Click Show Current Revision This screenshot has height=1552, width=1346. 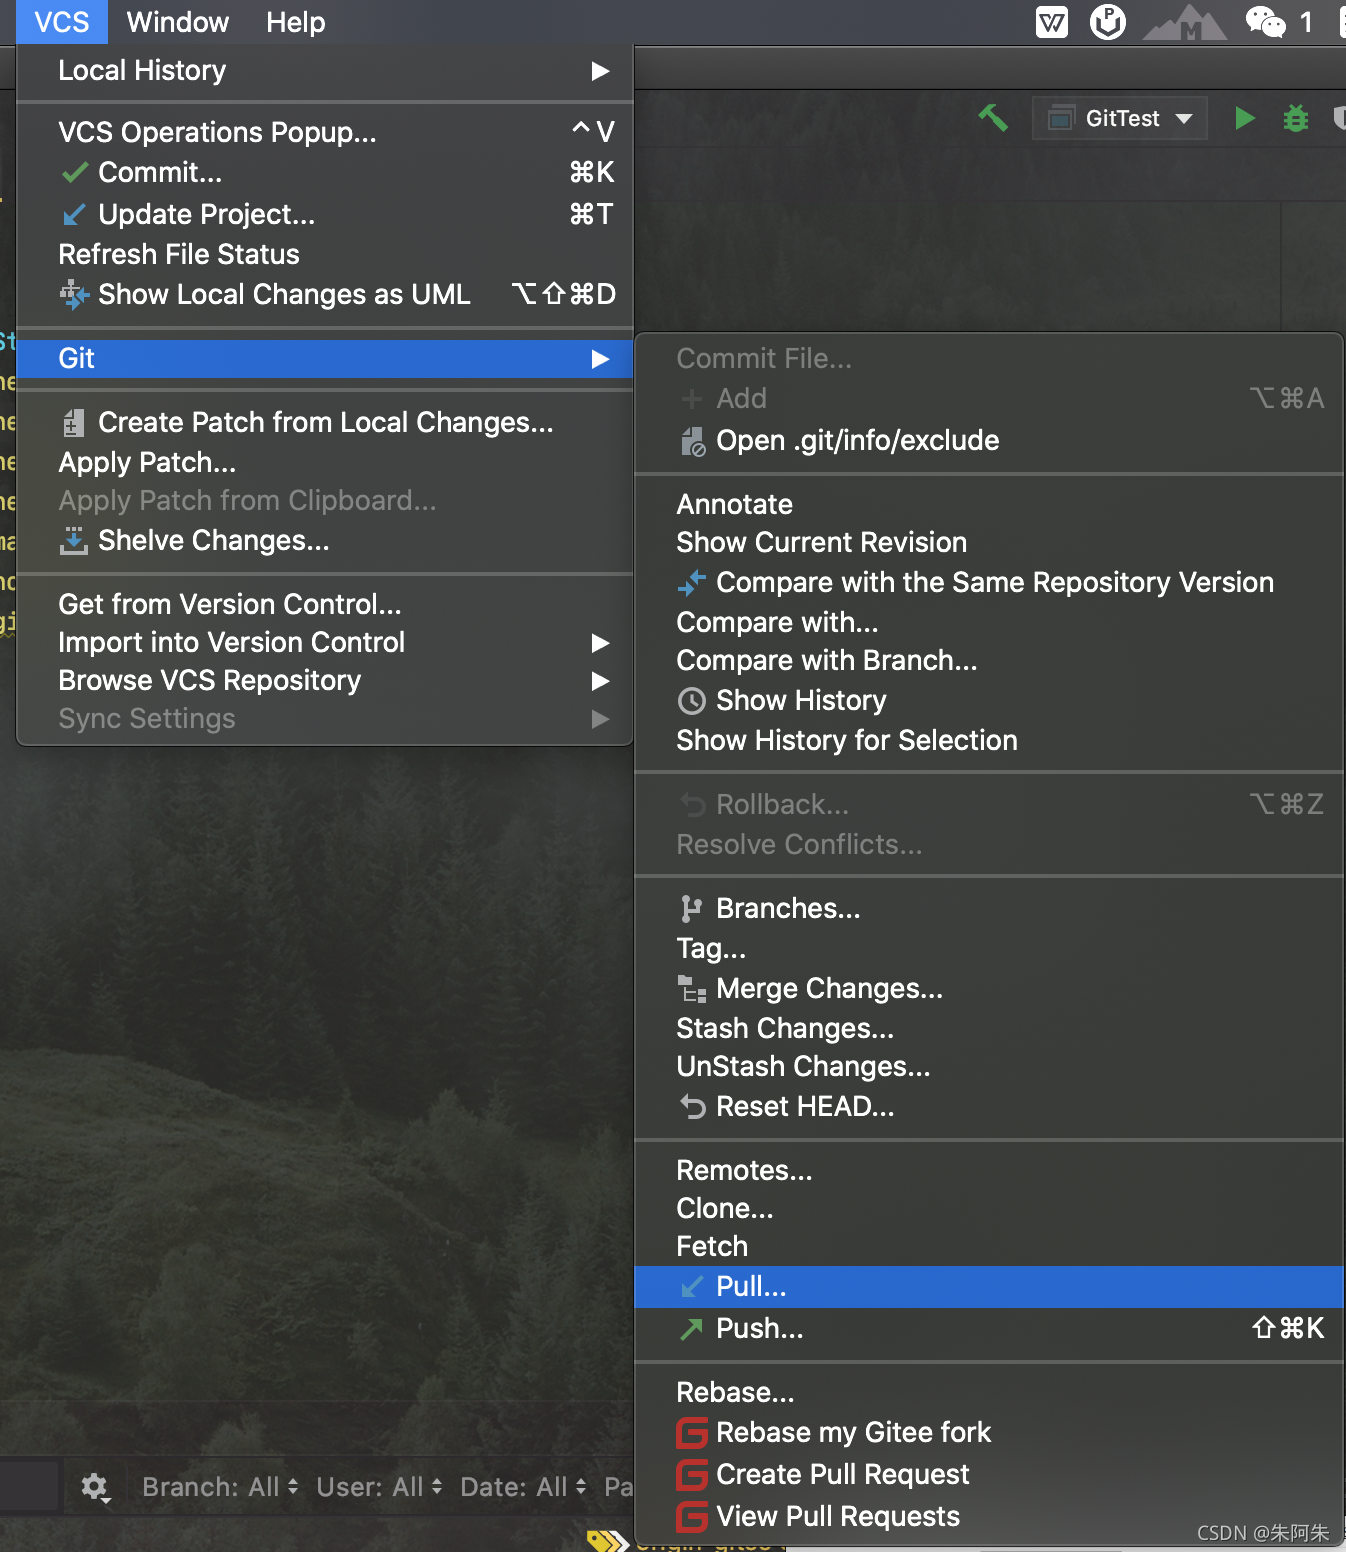988,542
